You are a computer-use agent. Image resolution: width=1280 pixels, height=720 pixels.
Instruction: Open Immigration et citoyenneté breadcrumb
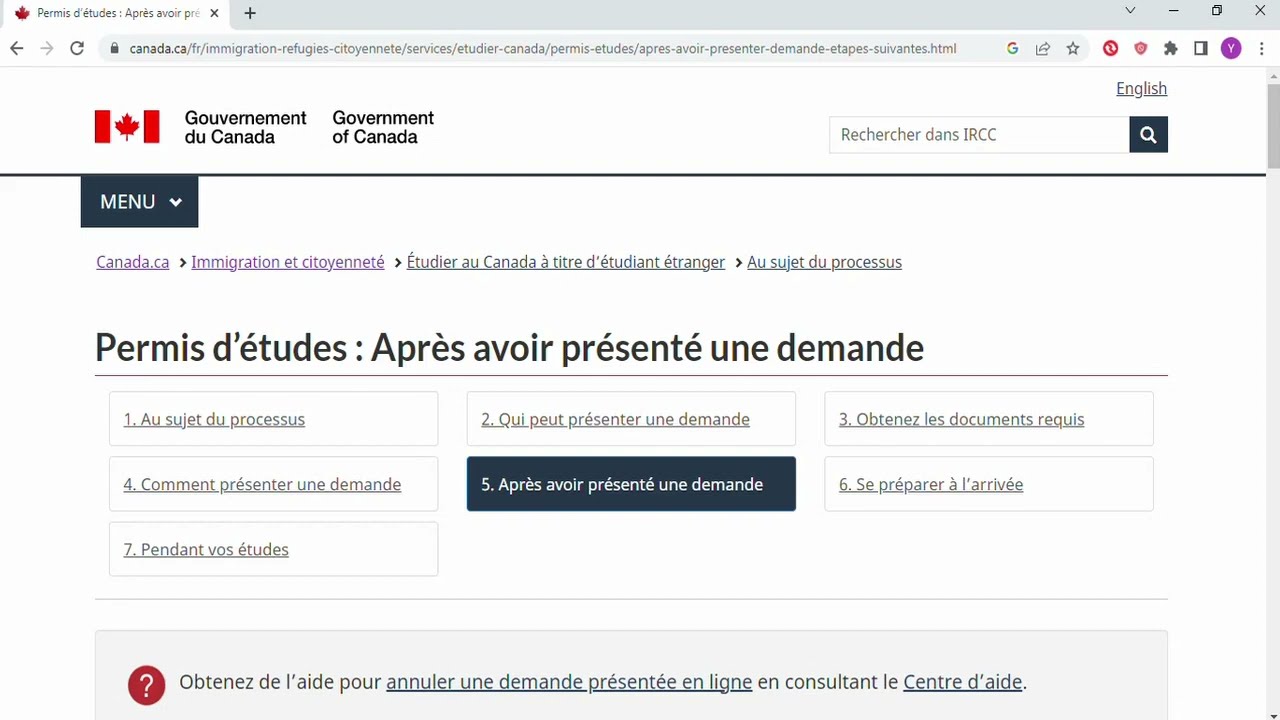[288, 262]
